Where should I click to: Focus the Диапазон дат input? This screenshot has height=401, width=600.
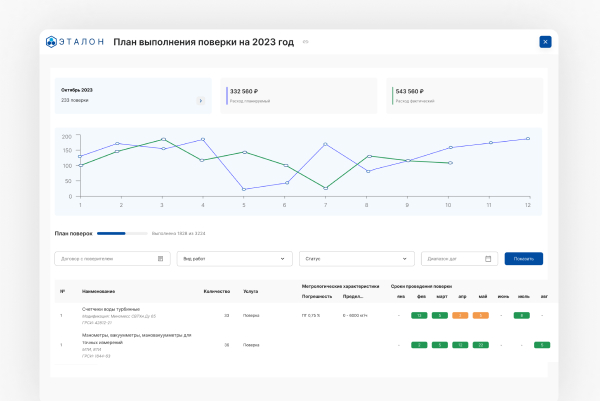point(459,259)
